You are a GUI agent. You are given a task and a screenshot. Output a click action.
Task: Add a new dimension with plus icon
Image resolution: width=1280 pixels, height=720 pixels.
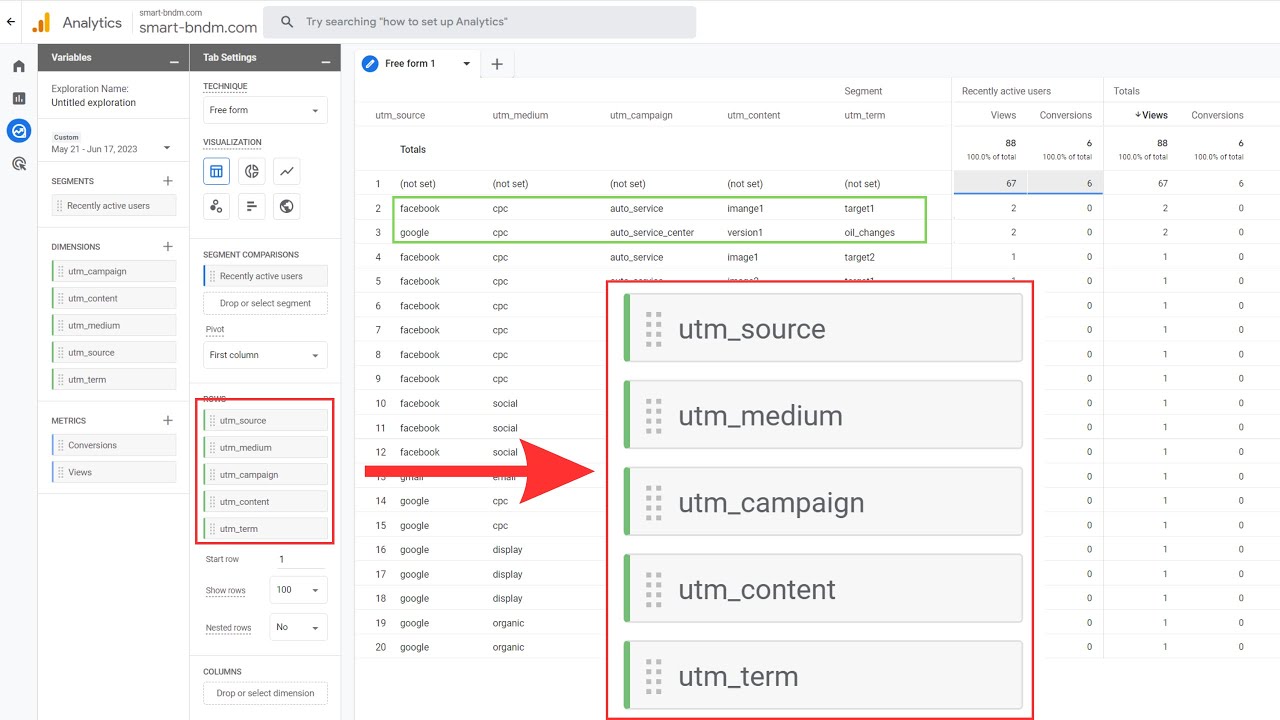pos(168,246)
